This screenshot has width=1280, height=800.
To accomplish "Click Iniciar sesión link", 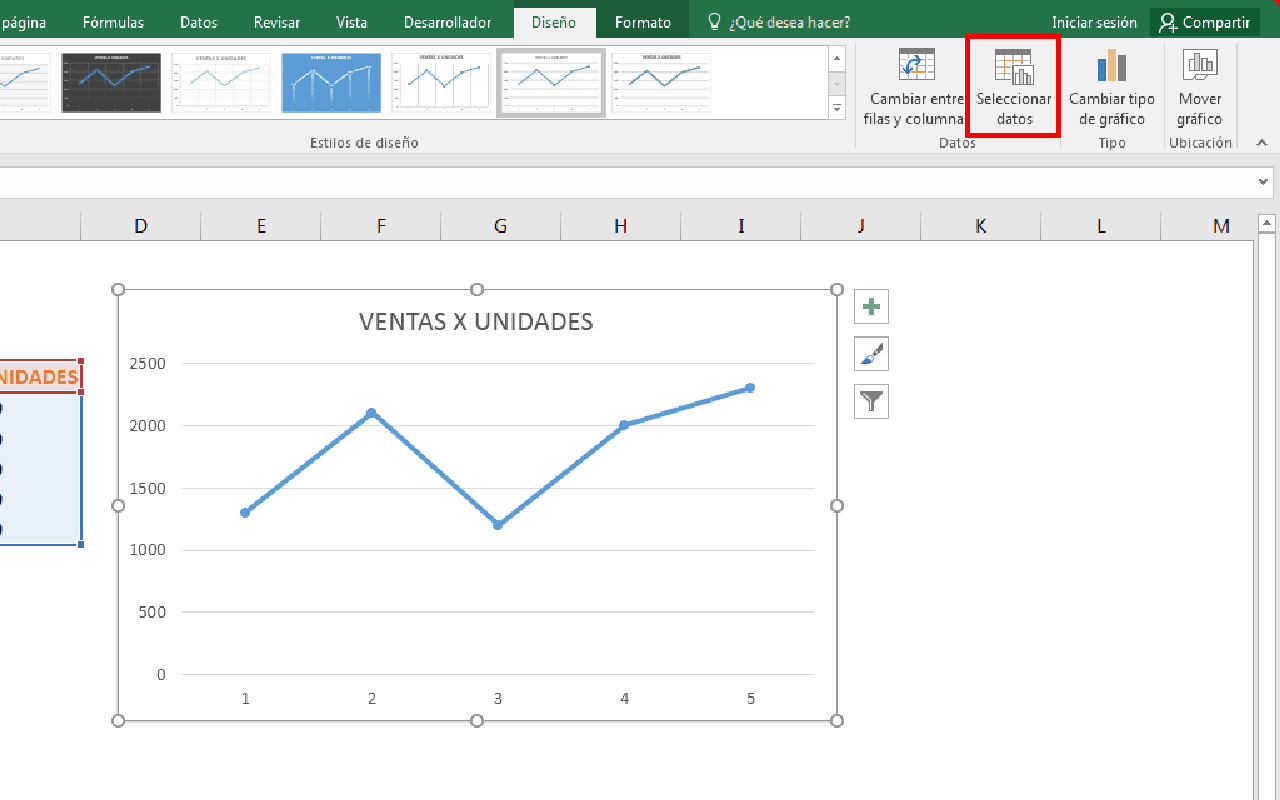I will [x=1094, y=22].
